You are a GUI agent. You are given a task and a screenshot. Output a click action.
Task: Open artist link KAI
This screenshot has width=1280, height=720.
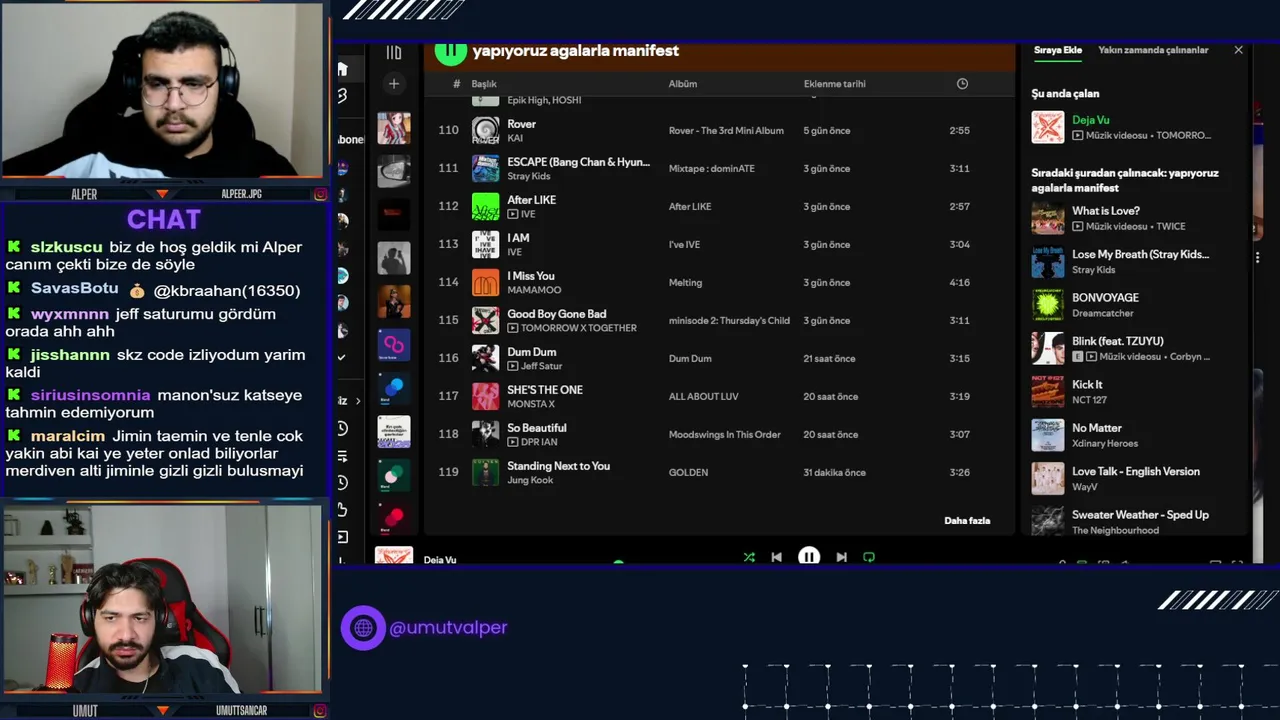pyautogui.click(x=515, y=138)
